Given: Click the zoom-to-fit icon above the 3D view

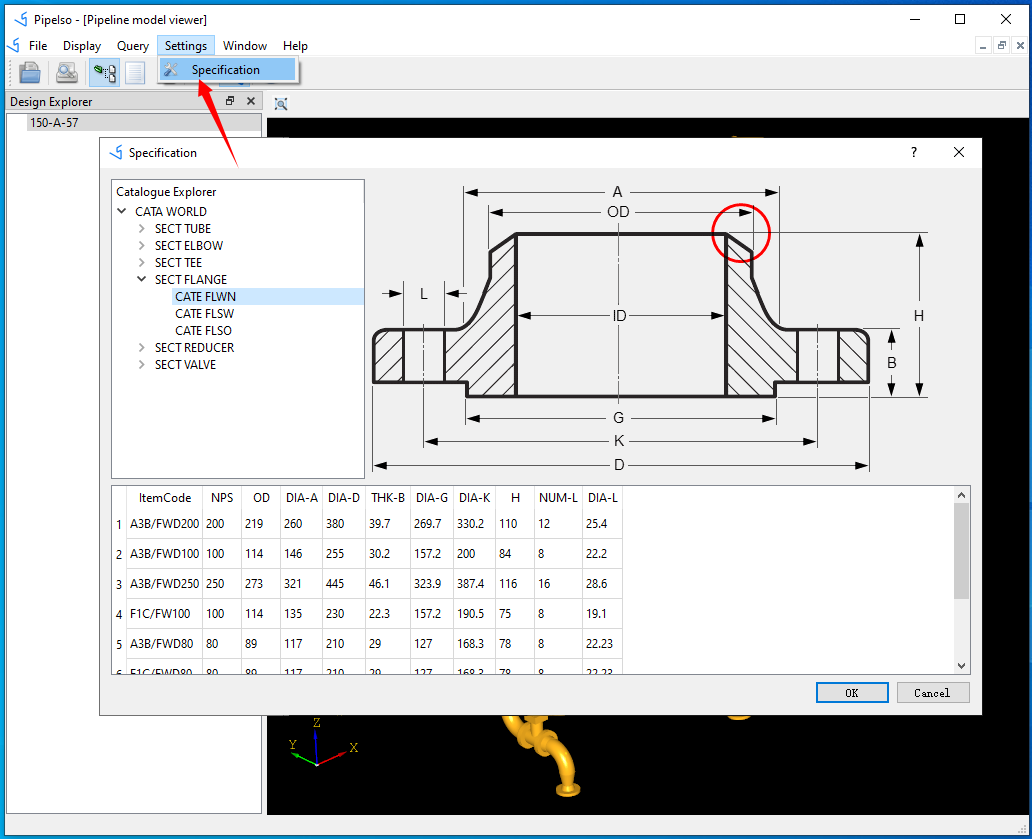Looking at the screenshot, I should (x=281, y=104).
